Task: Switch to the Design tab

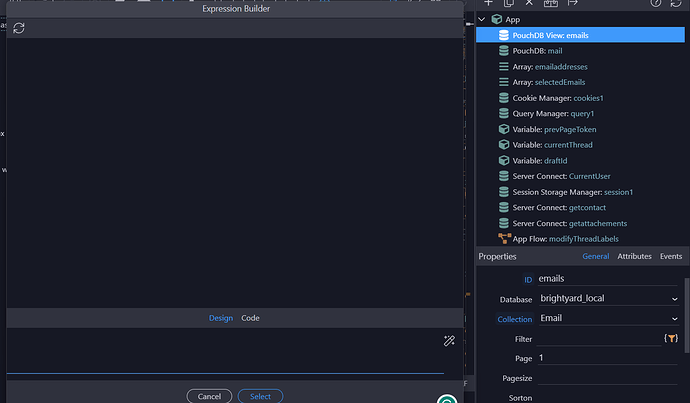Action: pos(220,318)
